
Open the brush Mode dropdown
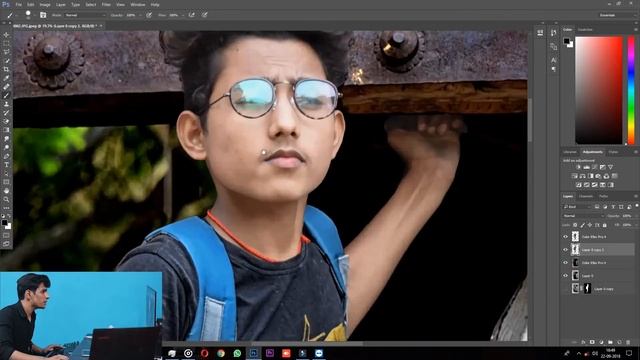point(85,15)
